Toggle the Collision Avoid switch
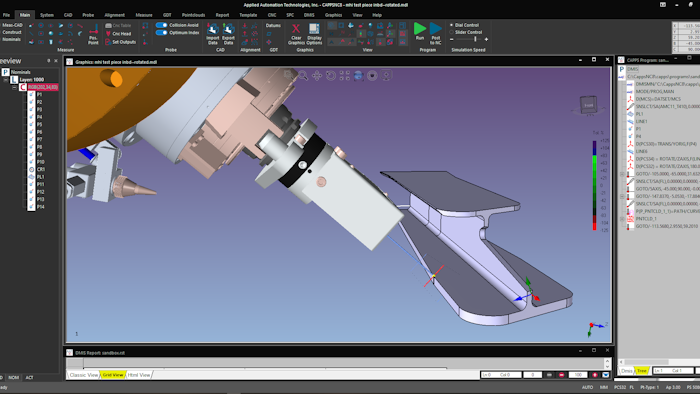Image resolution: width=700 pixels, height=394 pixels. 161,25
